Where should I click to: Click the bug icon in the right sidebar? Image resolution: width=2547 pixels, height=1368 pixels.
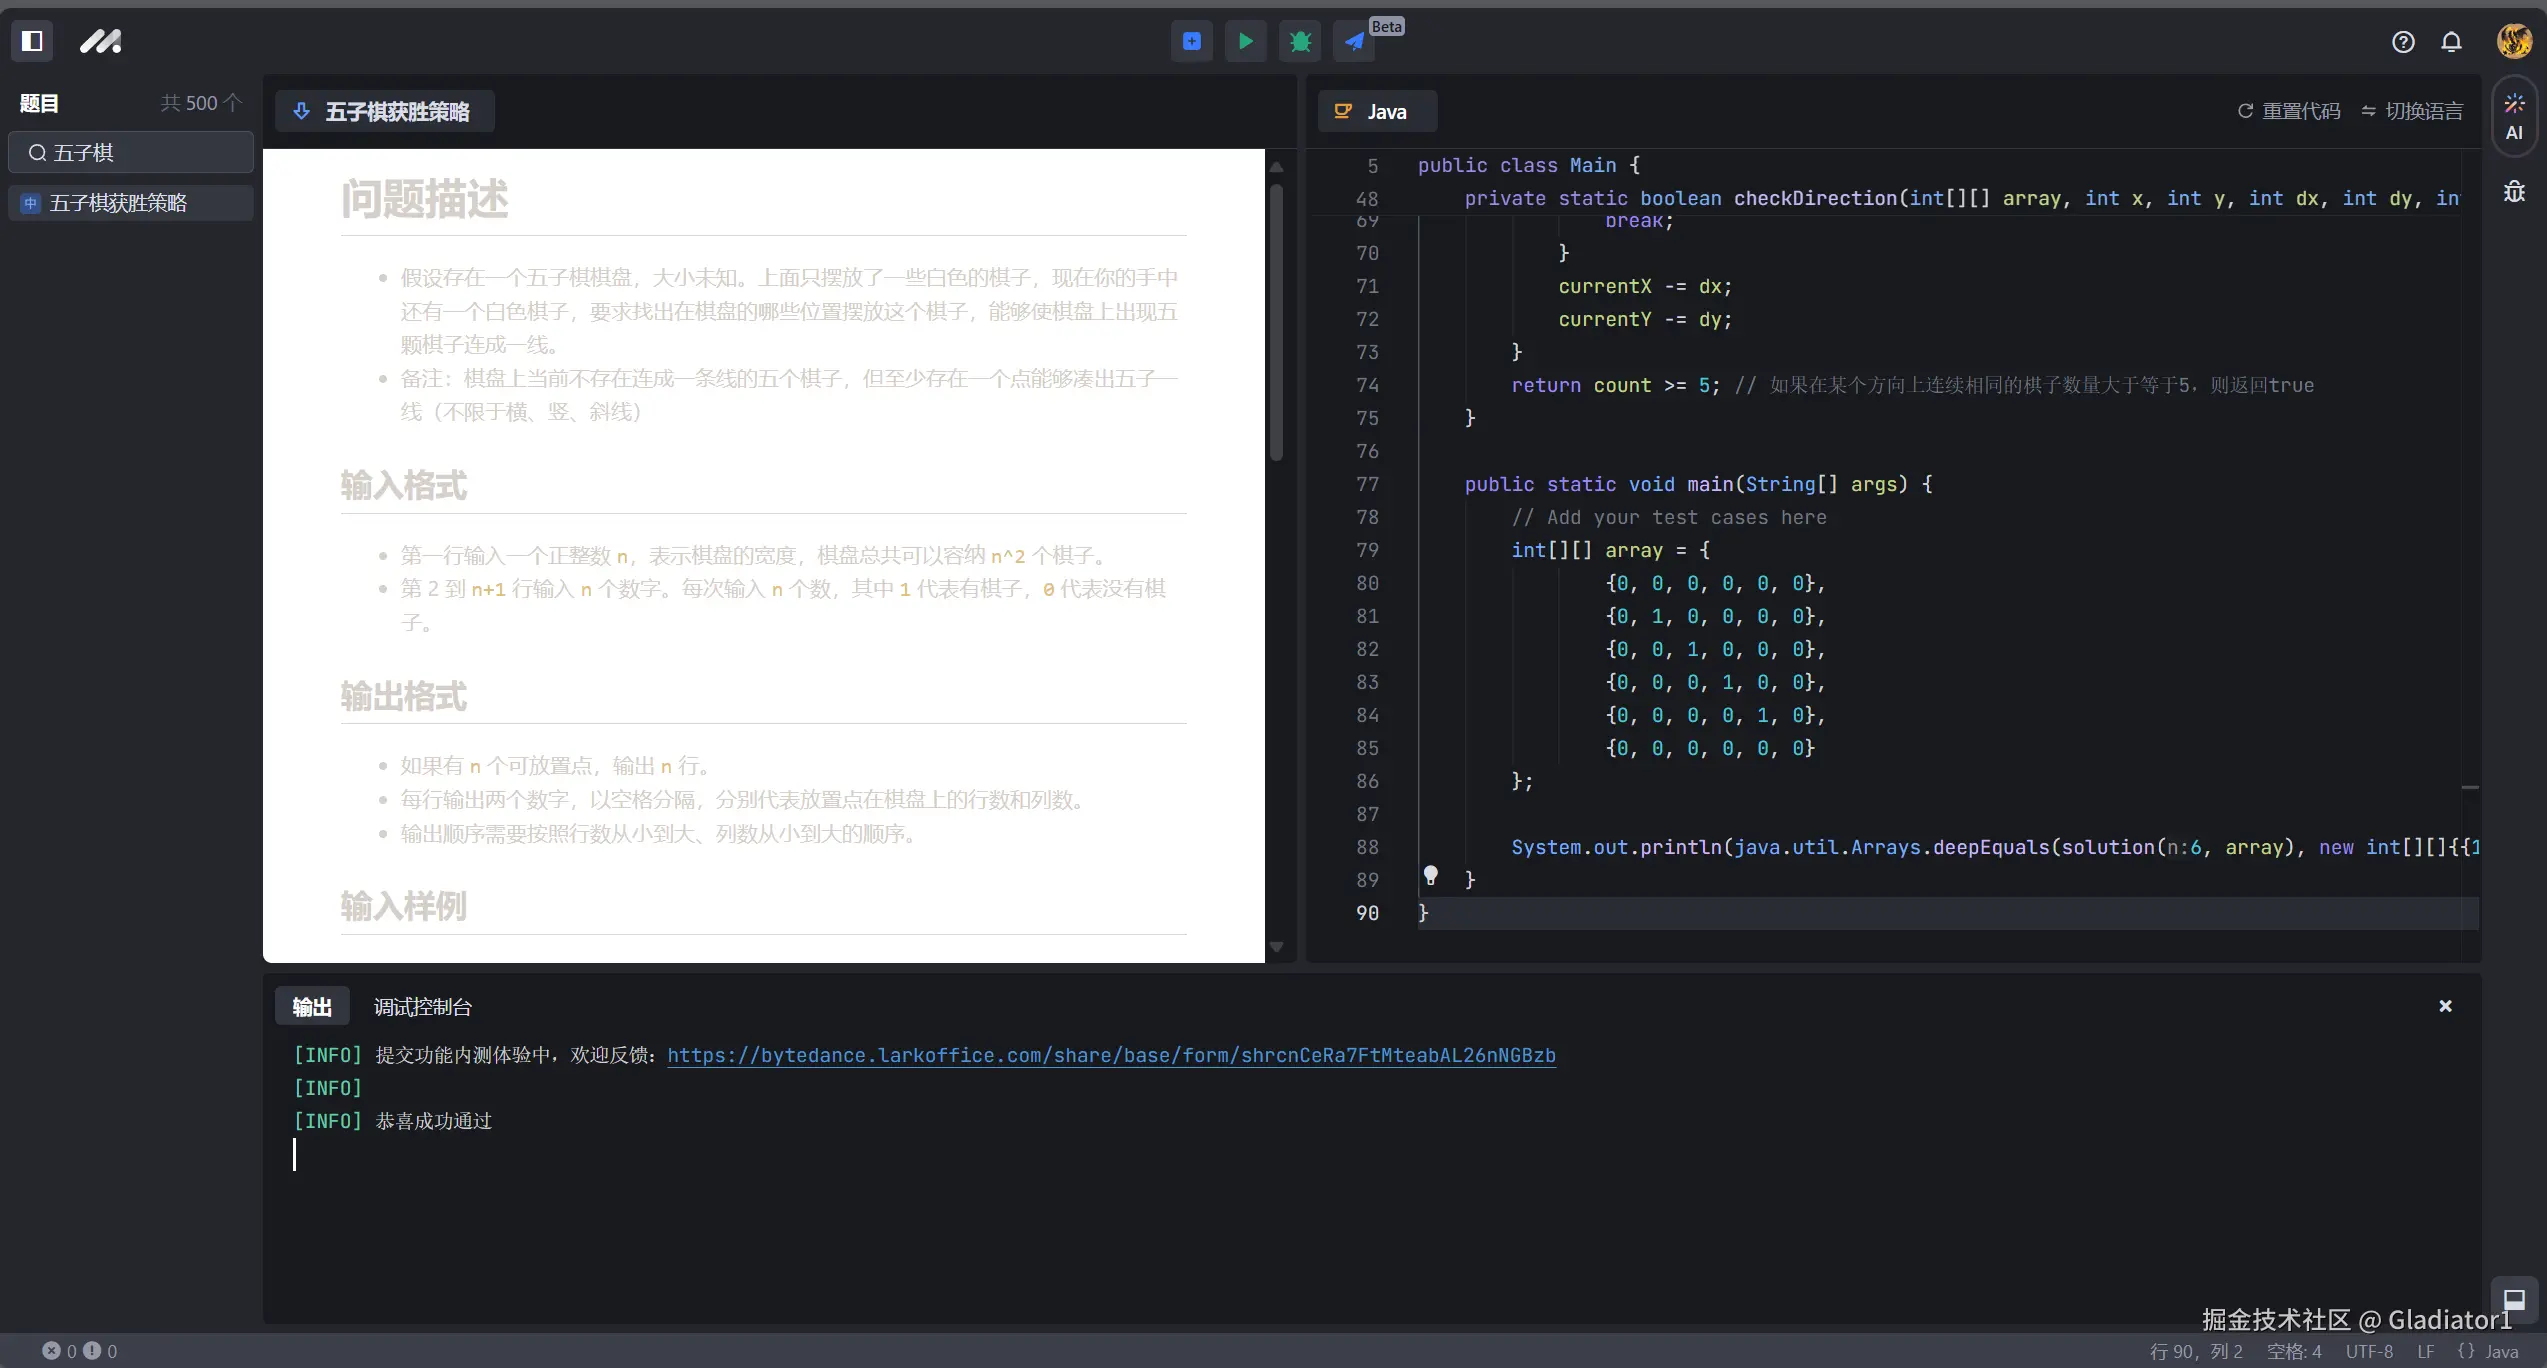2513,191
